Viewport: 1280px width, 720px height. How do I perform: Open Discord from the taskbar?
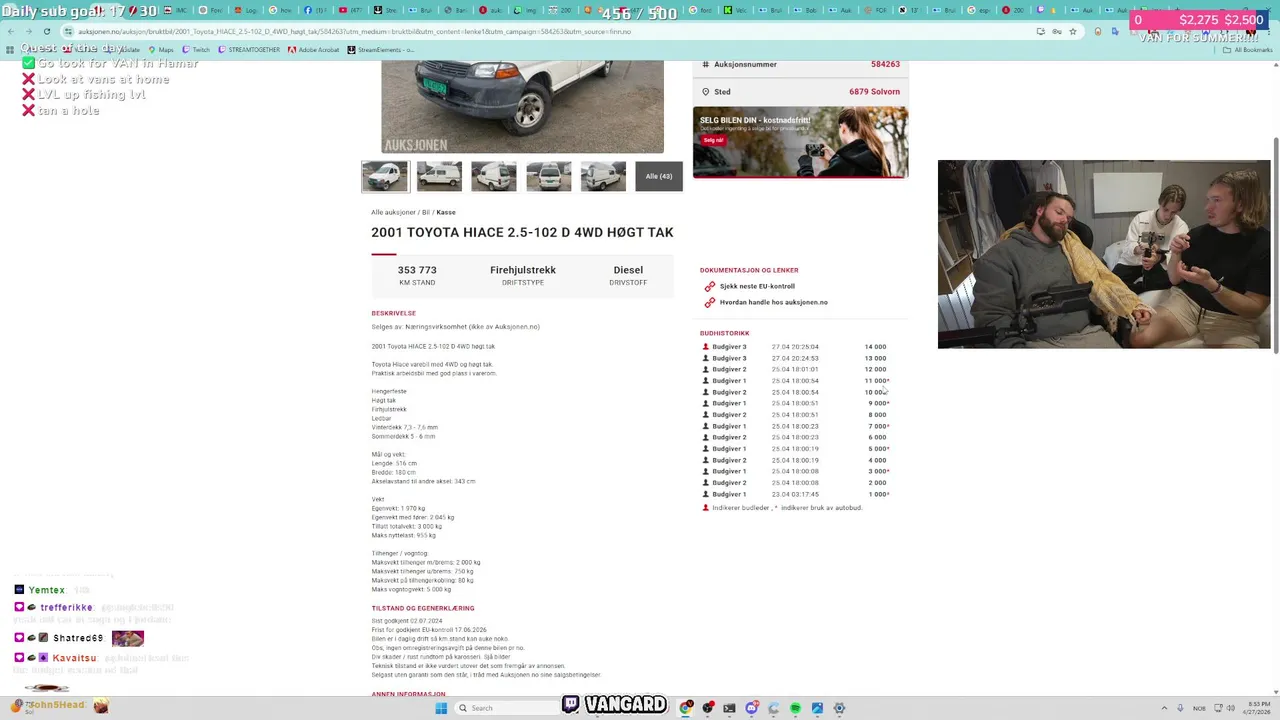pos(751,708)
